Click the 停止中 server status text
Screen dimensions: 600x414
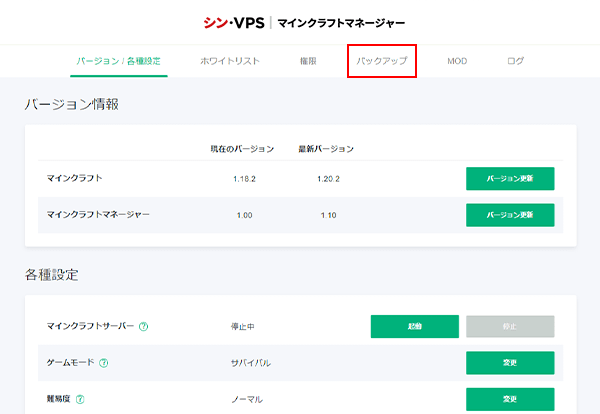coord(243,326)
